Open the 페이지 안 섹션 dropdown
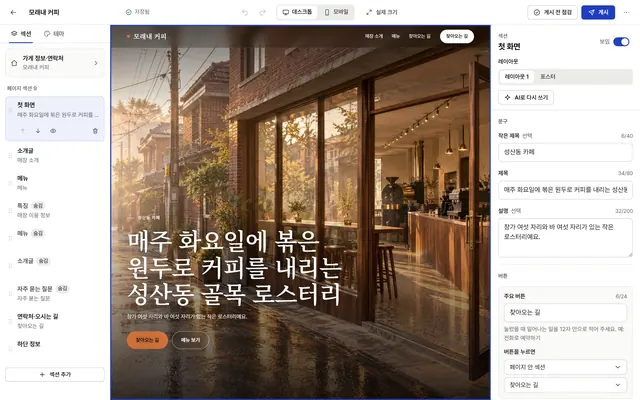Viewport: 640px width, 400px height. pos(565,367)
